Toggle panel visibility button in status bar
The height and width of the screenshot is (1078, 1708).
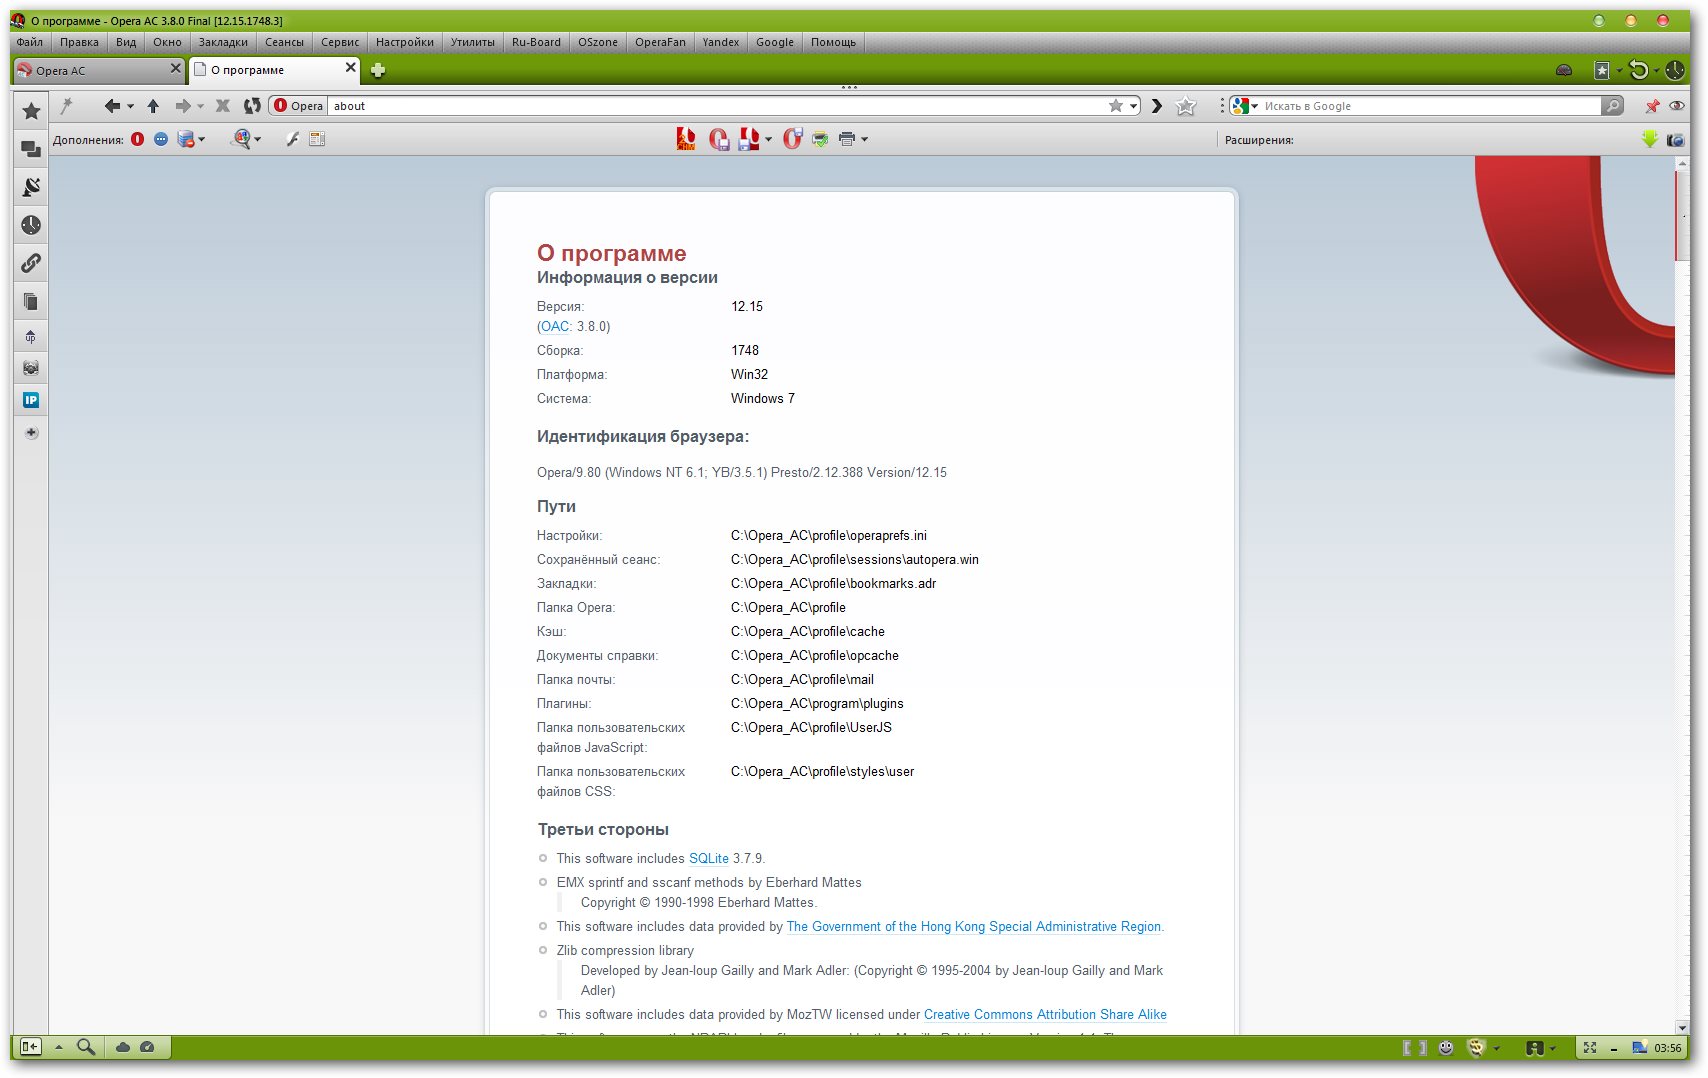coord(30,1047)
